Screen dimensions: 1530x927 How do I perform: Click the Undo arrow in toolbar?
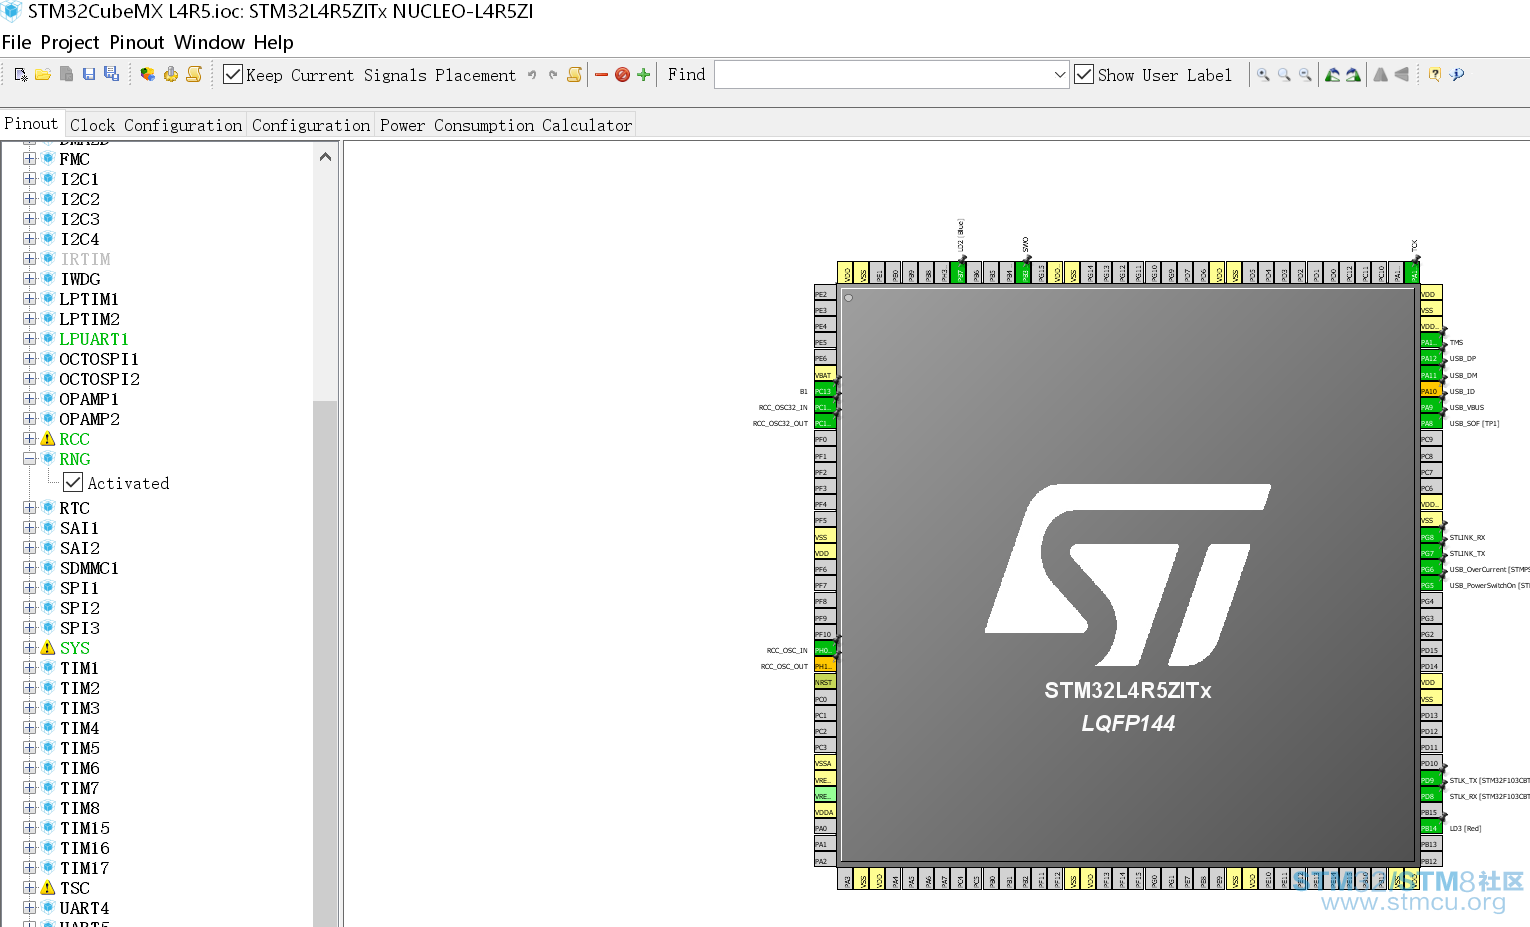(x=532, y=75)
